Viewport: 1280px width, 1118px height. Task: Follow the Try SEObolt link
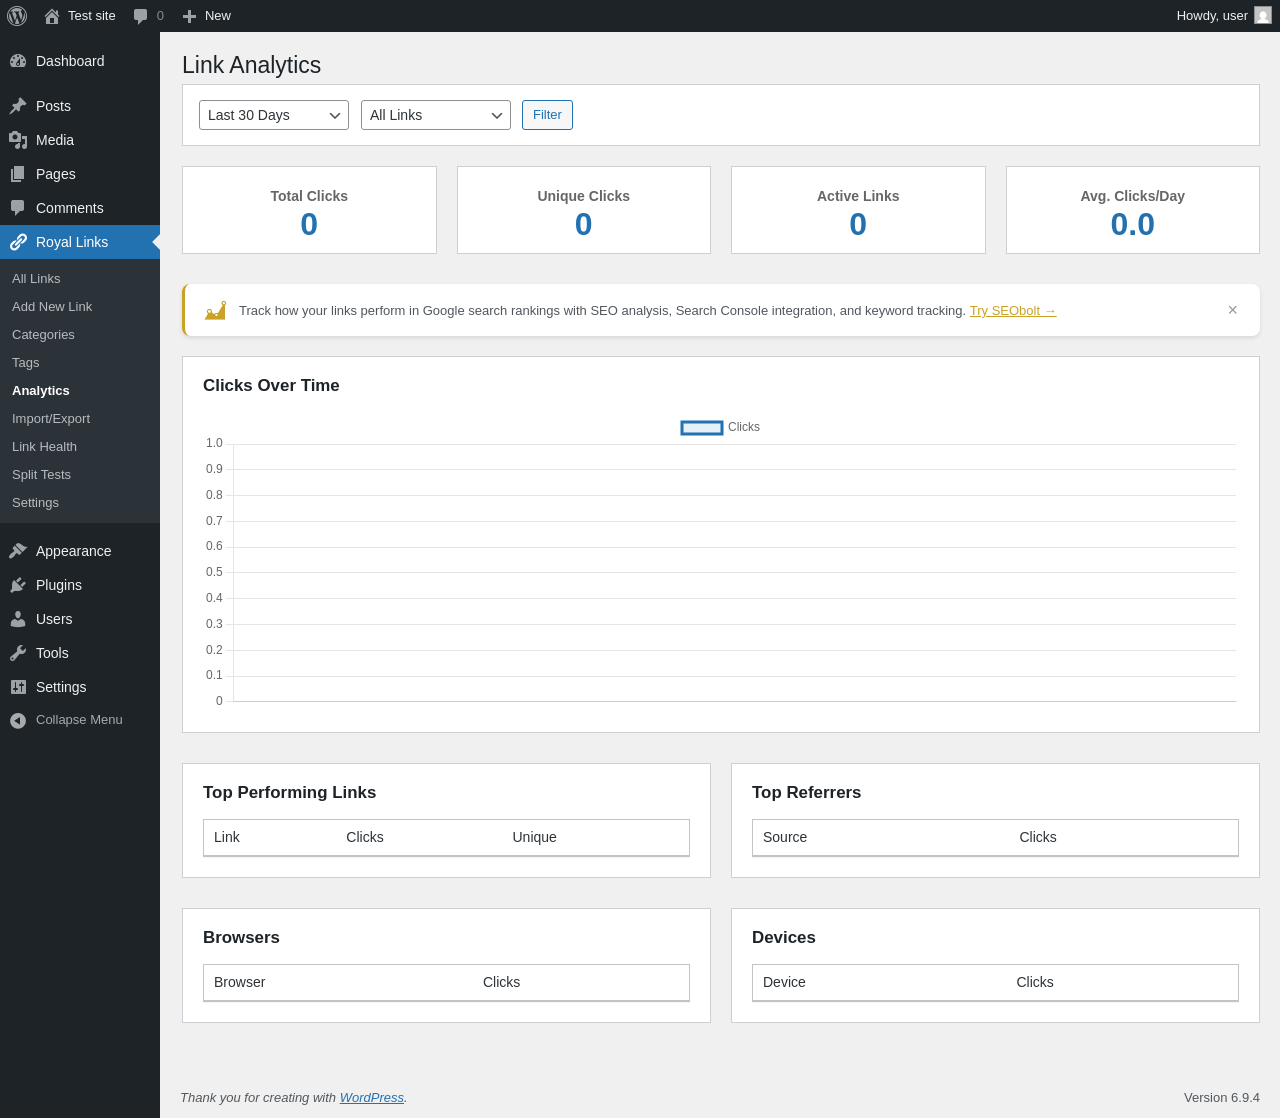tap(1012, 311)
